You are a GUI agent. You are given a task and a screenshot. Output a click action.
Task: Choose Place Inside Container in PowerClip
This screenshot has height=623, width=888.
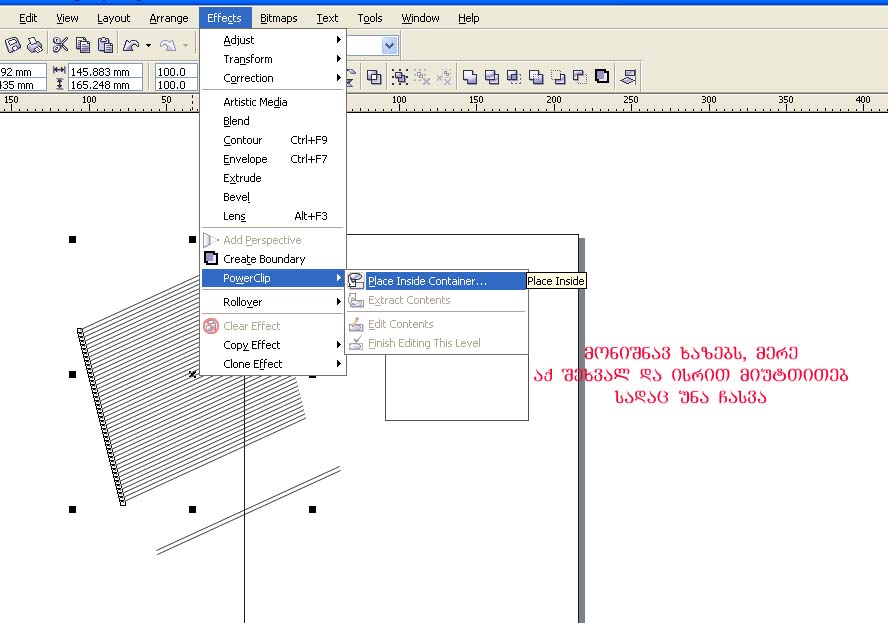click(x=427, y=281)
